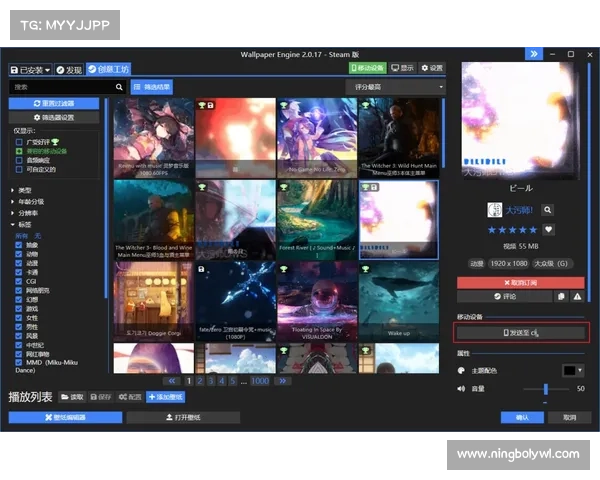Select The Witcher 3 Wild Hunt thumbnail
600x480 pixels.
tap(399, 138)
